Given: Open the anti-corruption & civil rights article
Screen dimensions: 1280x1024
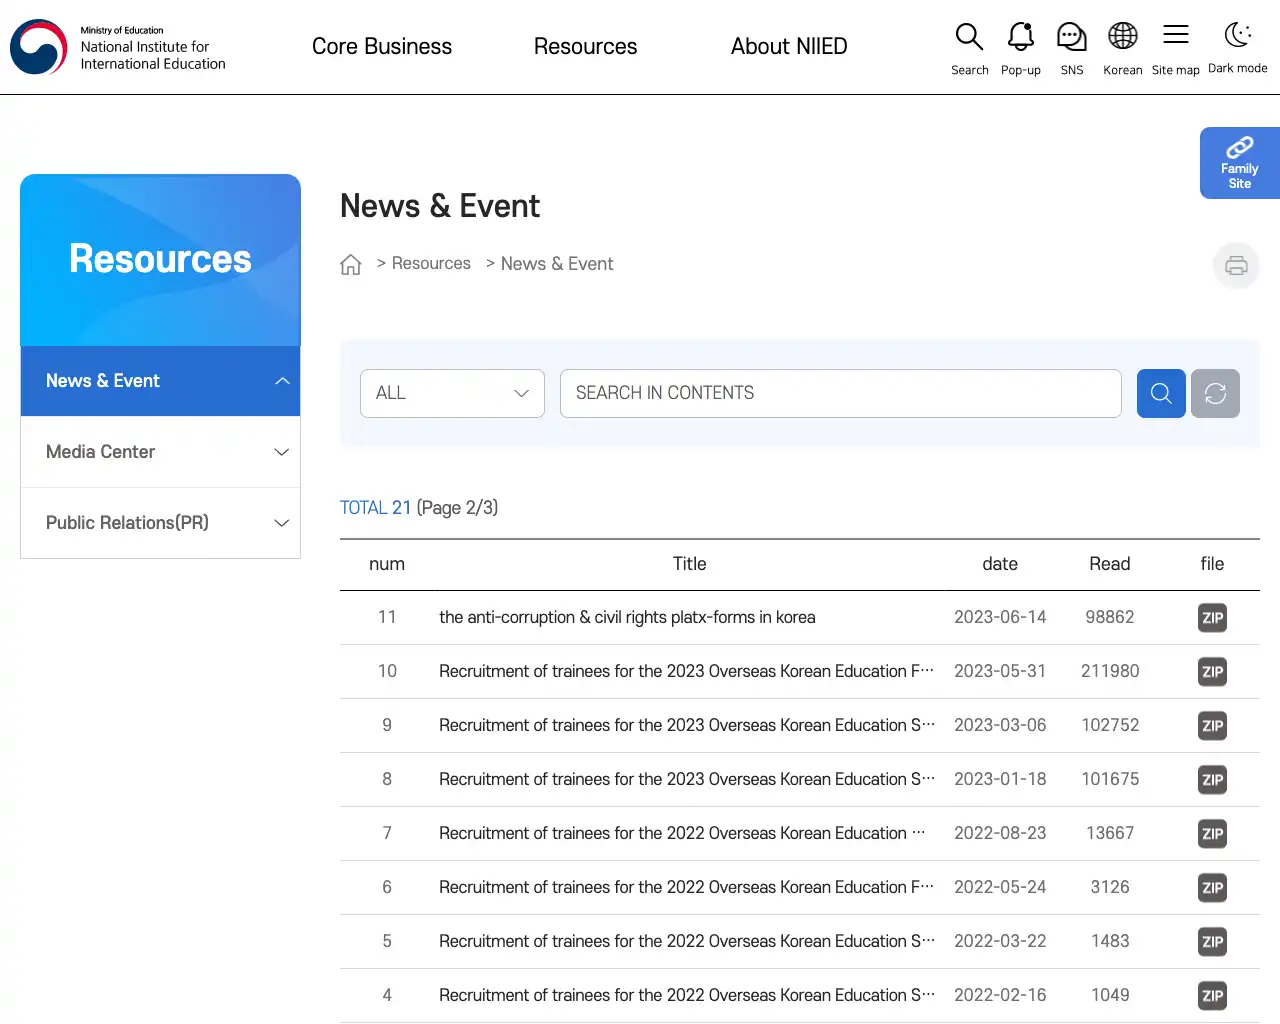Looking at the screenshot, I should [627, 617].
